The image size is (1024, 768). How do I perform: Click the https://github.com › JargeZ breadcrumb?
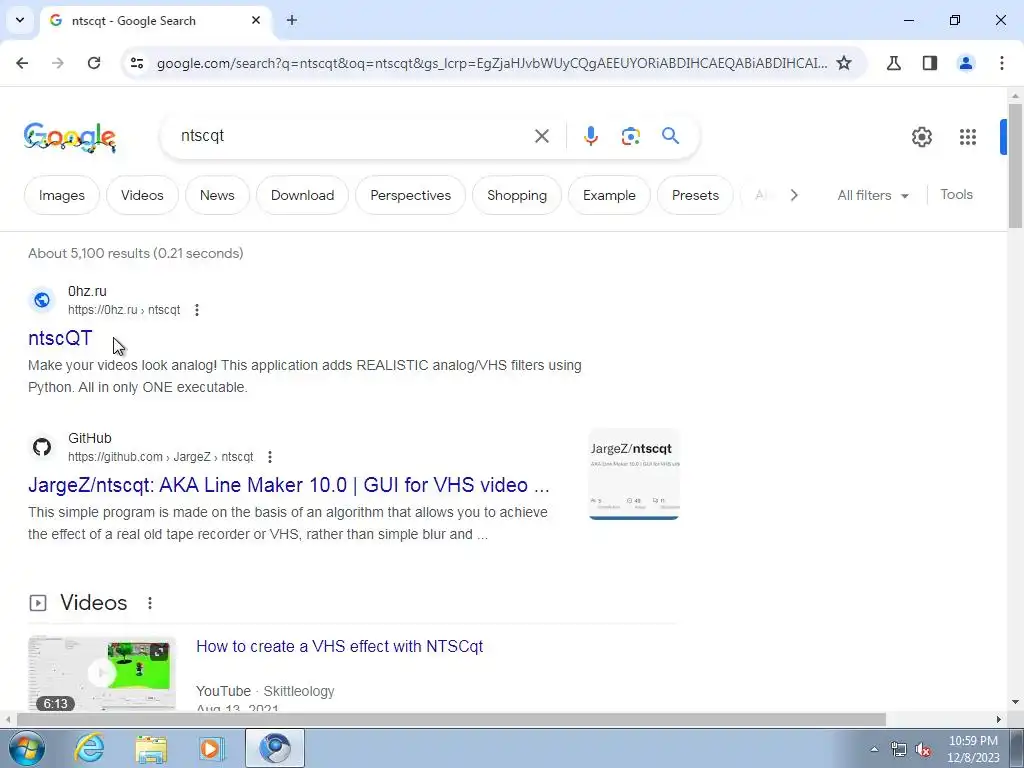[161, 457]
